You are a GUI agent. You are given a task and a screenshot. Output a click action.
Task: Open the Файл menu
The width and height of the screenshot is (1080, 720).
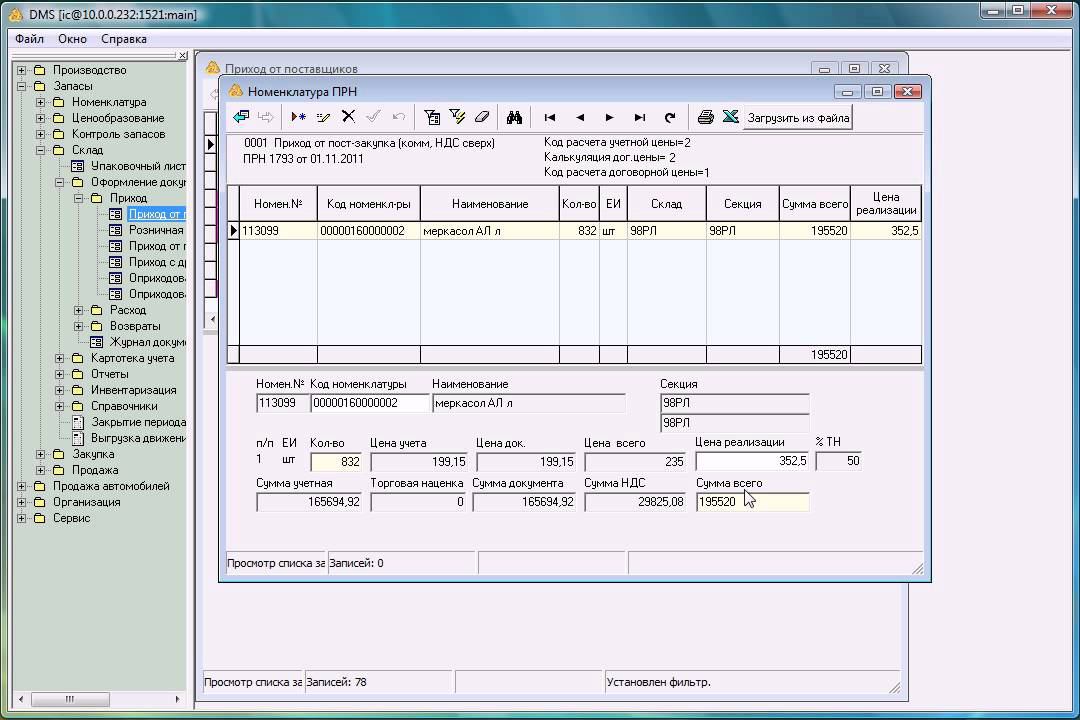(30, 39)
